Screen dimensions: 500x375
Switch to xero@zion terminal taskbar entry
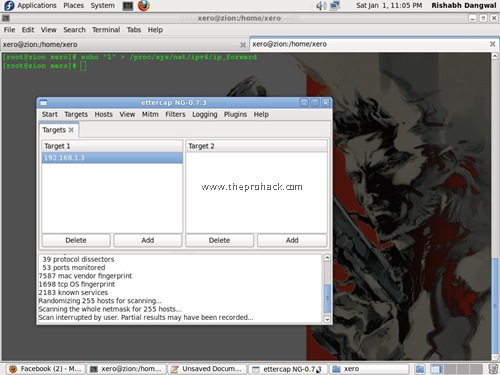point(127,369)
